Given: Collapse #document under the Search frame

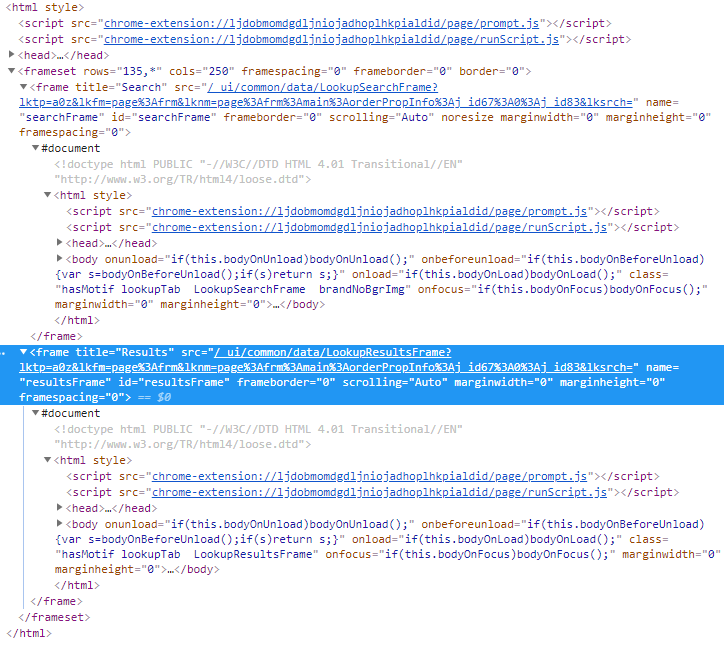Looking at the screenshot, I should click(35, 148).
